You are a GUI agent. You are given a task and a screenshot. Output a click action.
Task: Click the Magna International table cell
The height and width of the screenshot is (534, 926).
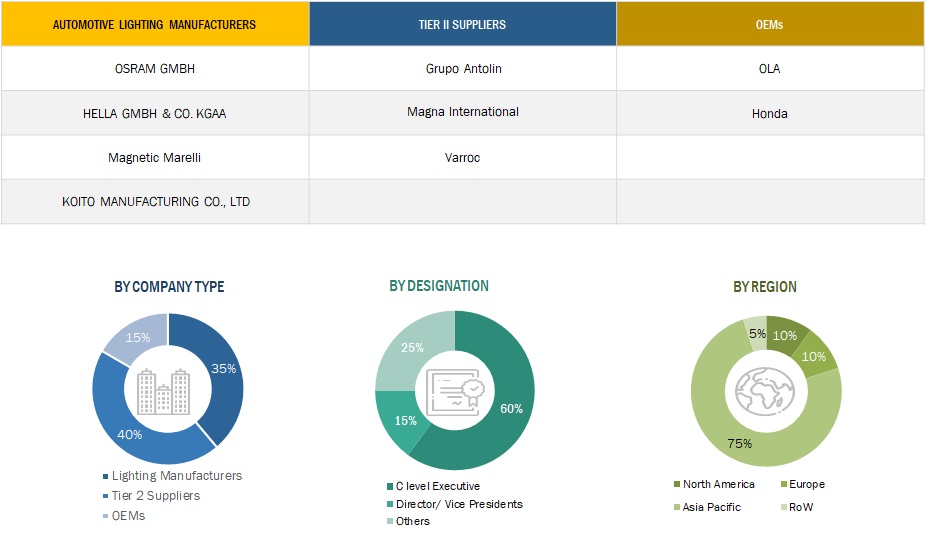(x=463, y=112)
